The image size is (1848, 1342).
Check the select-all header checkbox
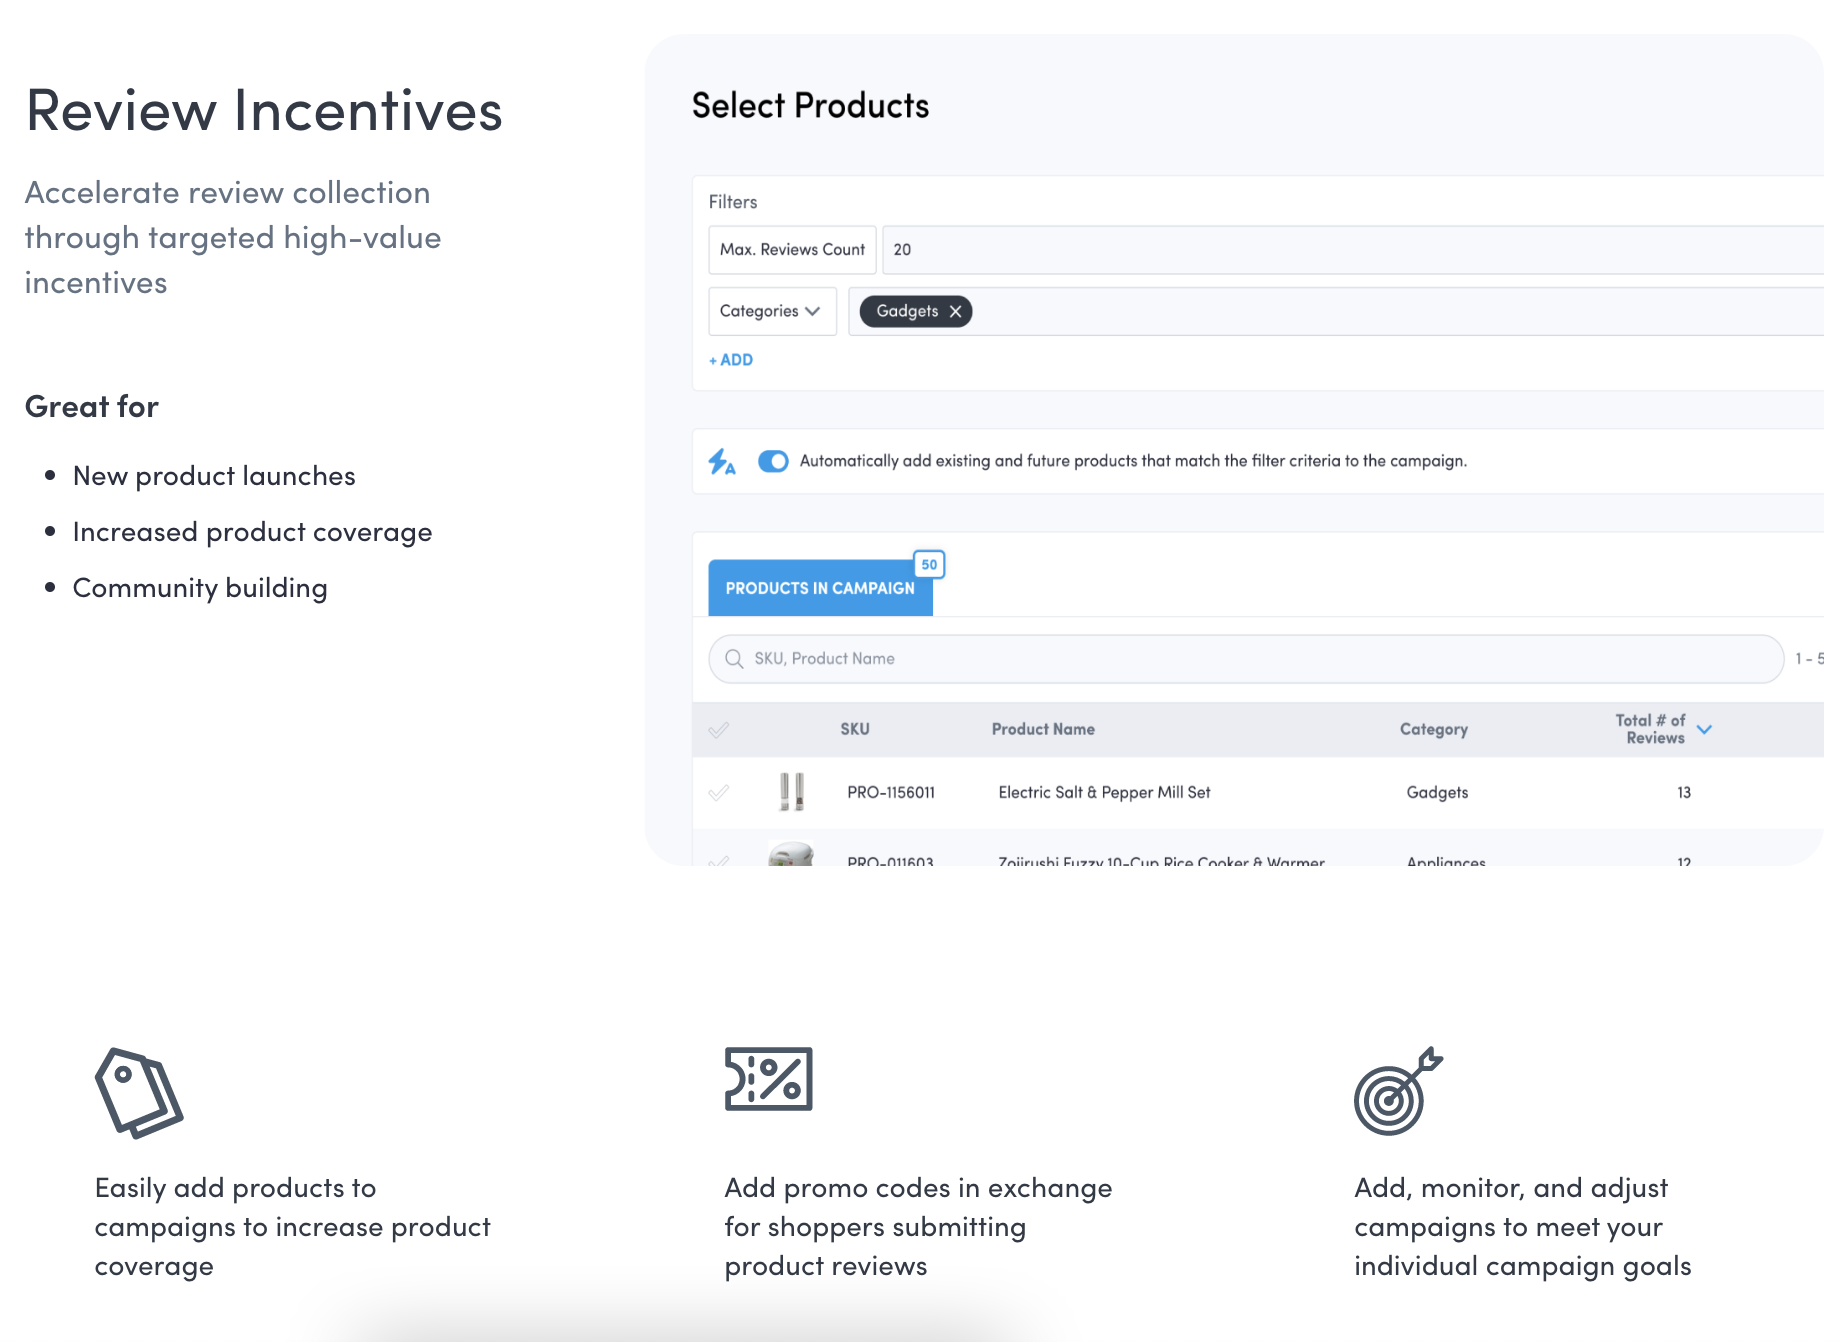[719, 730]
